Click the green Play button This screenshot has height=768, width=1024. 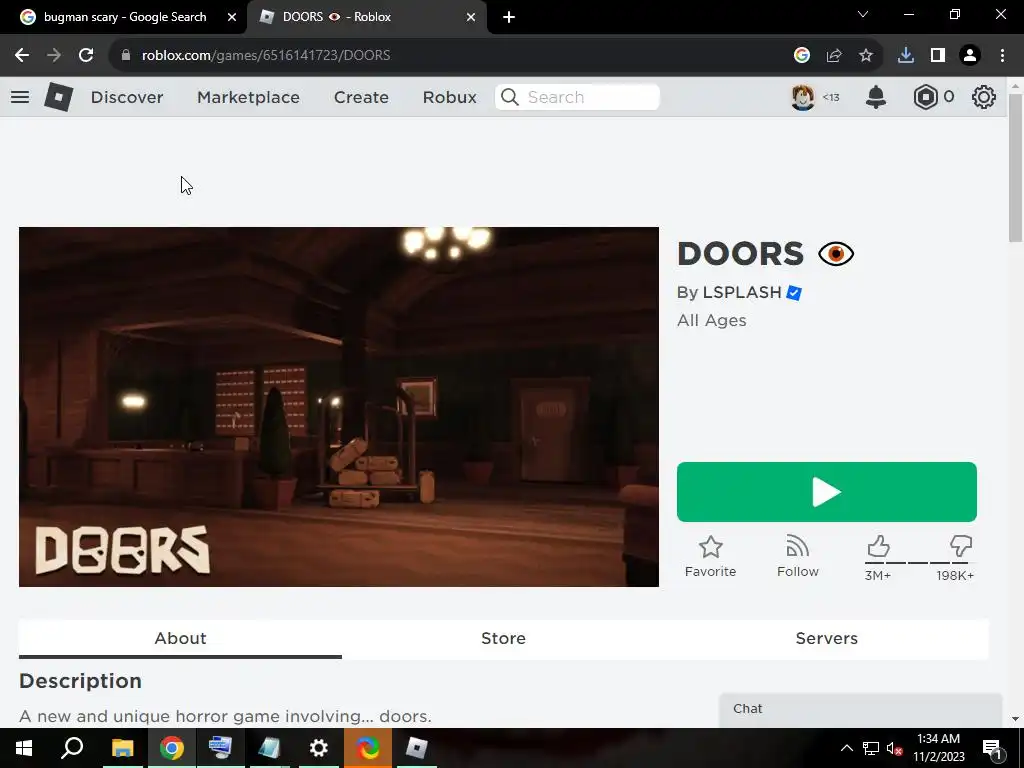point(827,492)
